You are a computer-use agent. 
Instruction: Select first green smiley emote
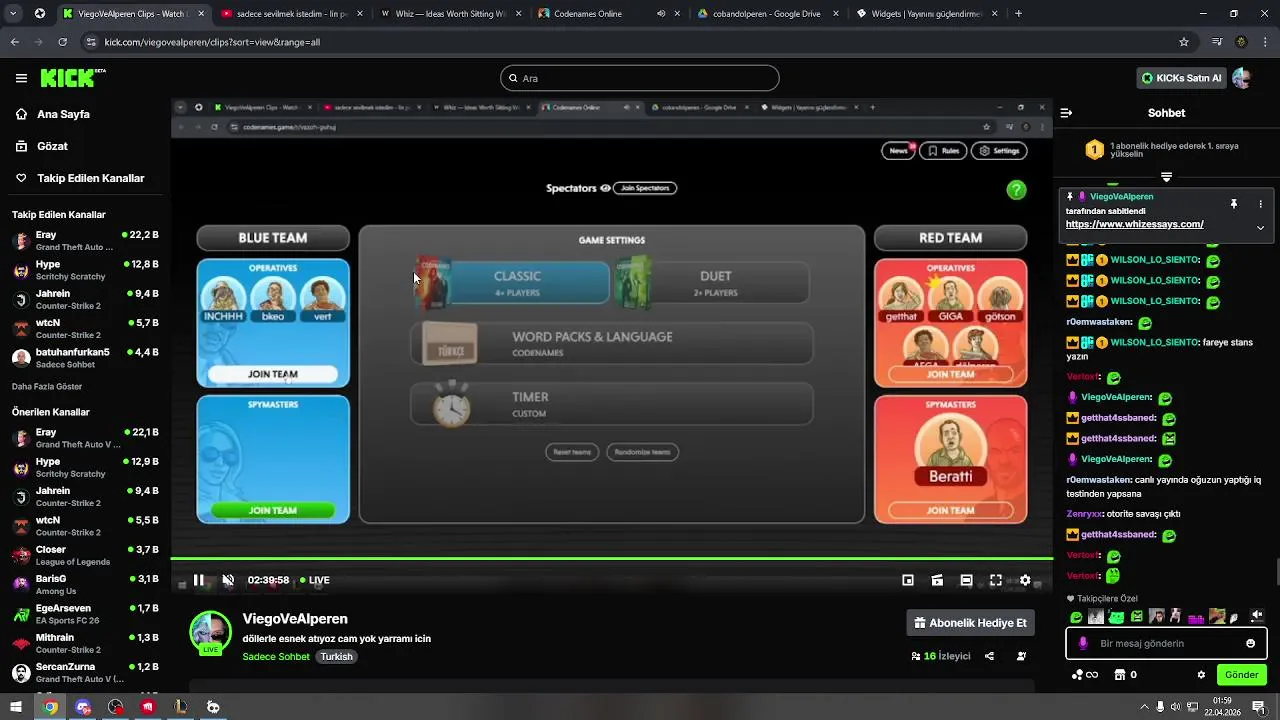[x=1076, y=617]
